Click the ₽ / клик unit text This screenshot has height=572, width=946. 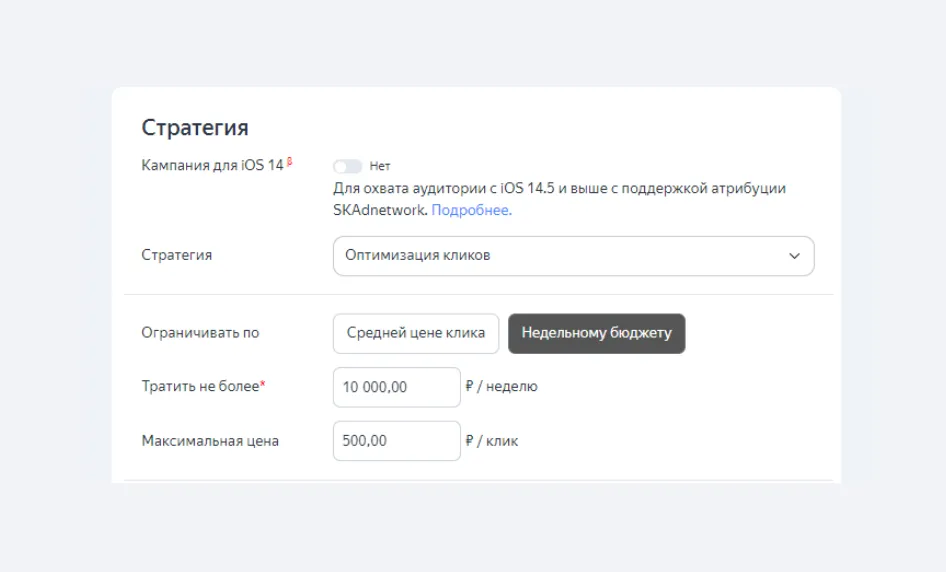(x=492, y=441)
